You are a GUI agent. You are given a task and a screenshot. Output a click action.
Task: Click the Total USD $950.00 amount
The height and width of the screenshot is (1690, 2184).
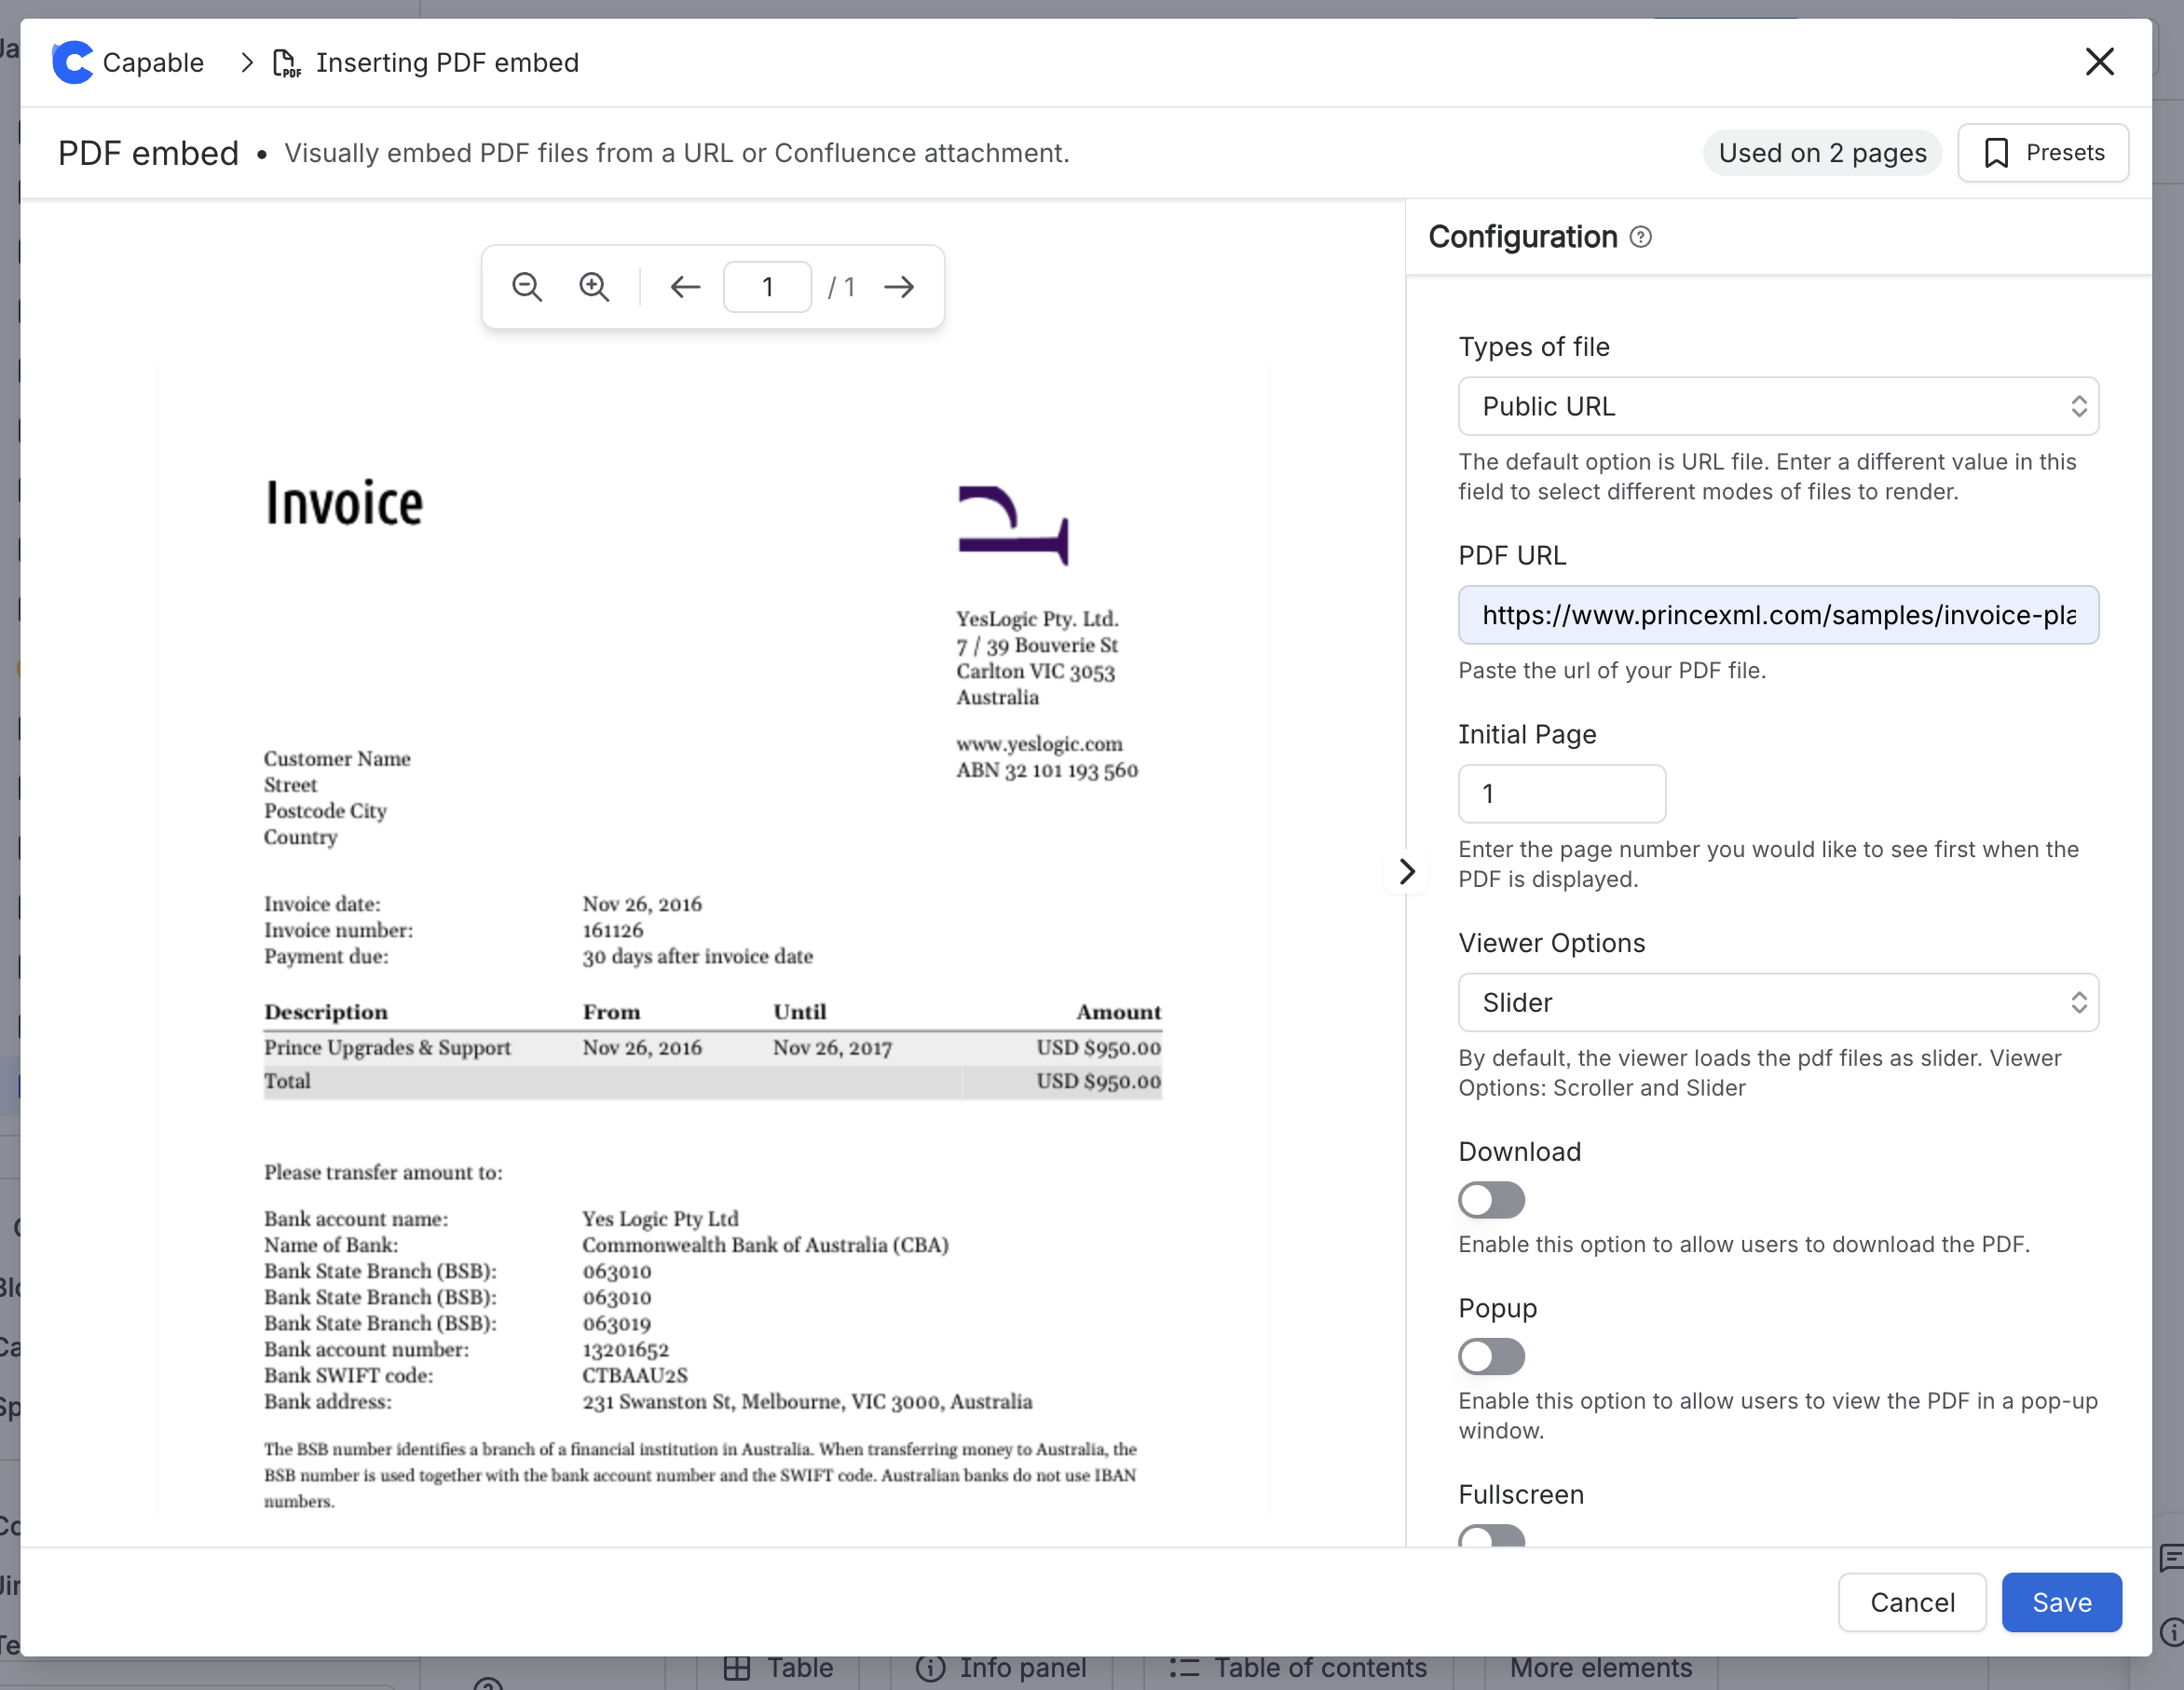point(1098,1081)
